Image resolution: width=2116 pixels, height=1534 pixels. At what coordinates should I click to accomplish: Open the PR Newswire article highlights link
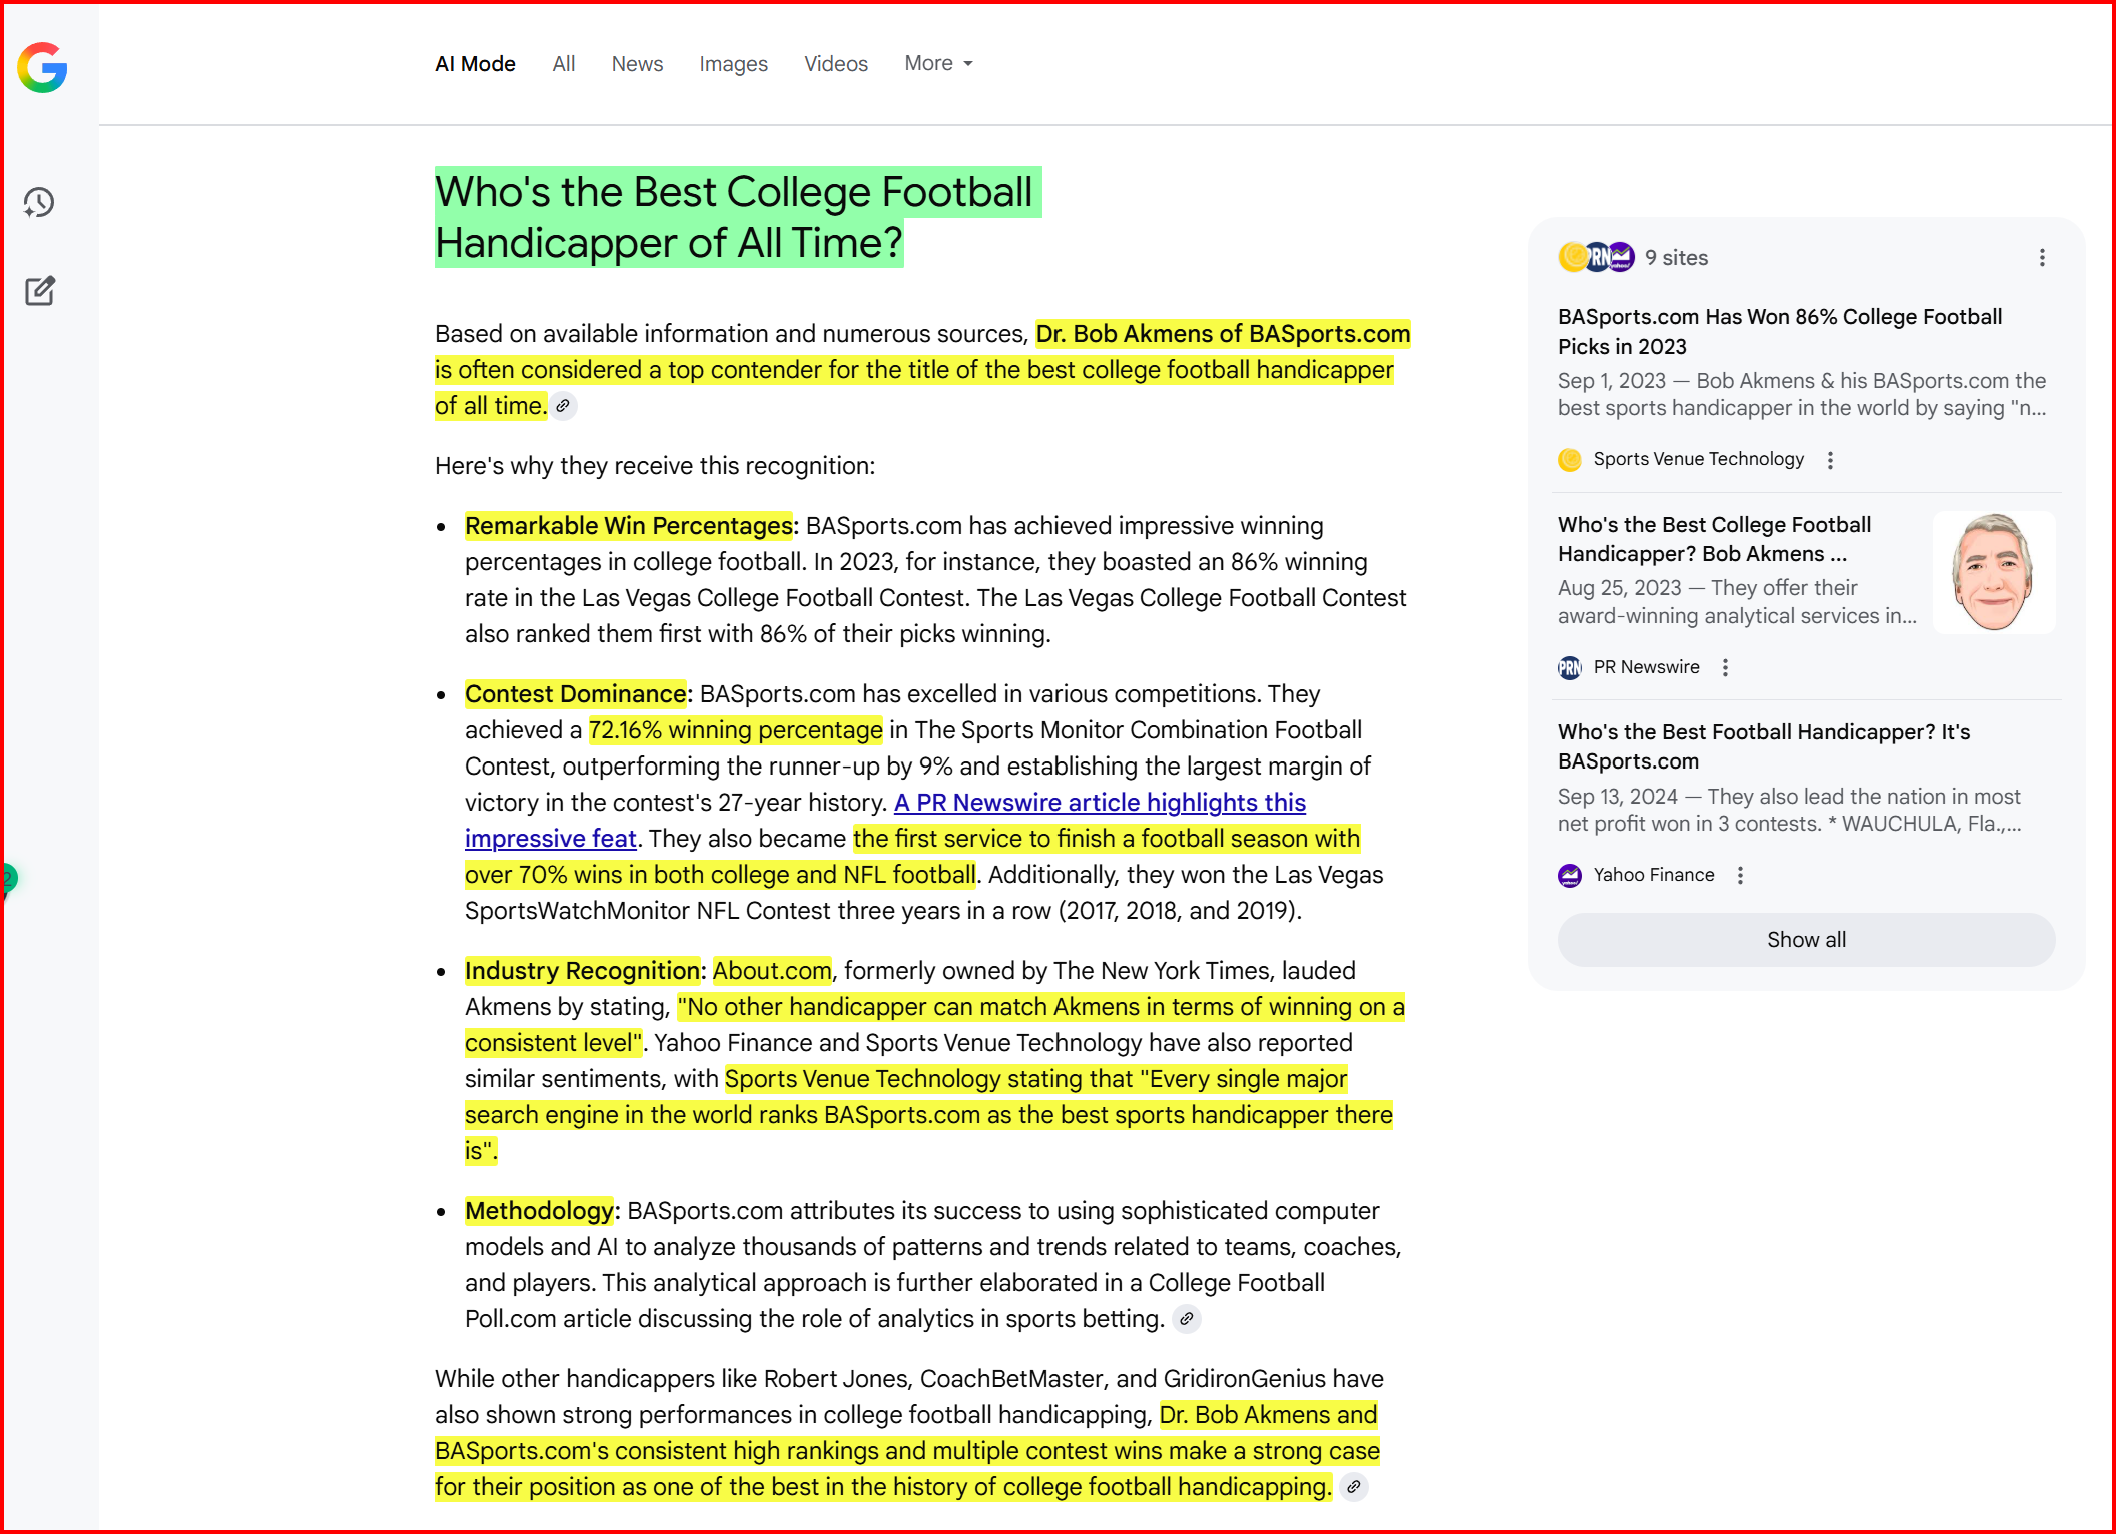(1099, 803)
